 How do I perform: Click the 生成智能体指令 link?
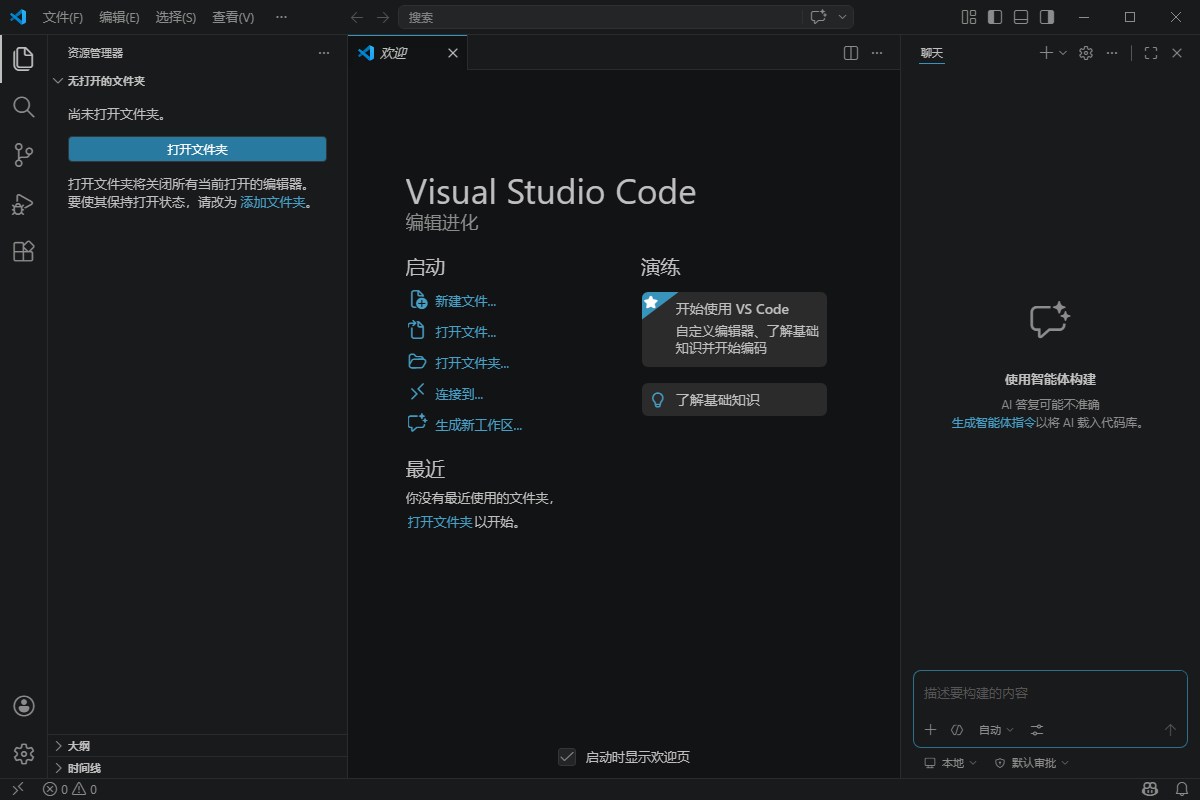click(993, 423)
